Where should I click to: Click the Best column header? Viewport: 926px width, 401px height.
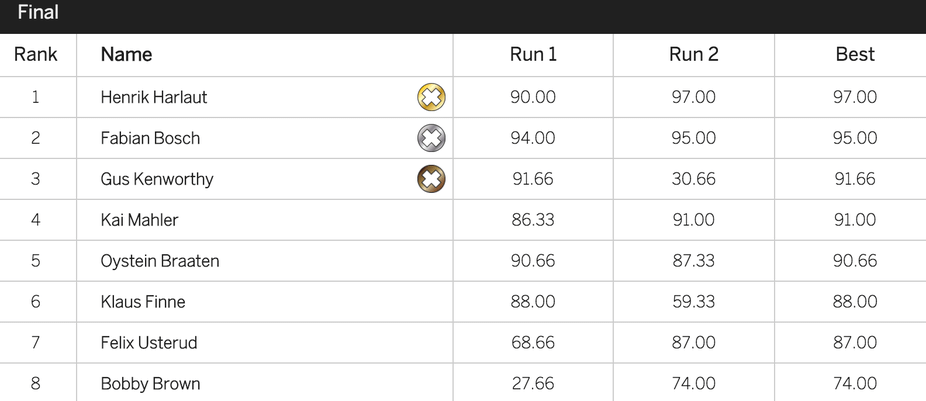855,54
